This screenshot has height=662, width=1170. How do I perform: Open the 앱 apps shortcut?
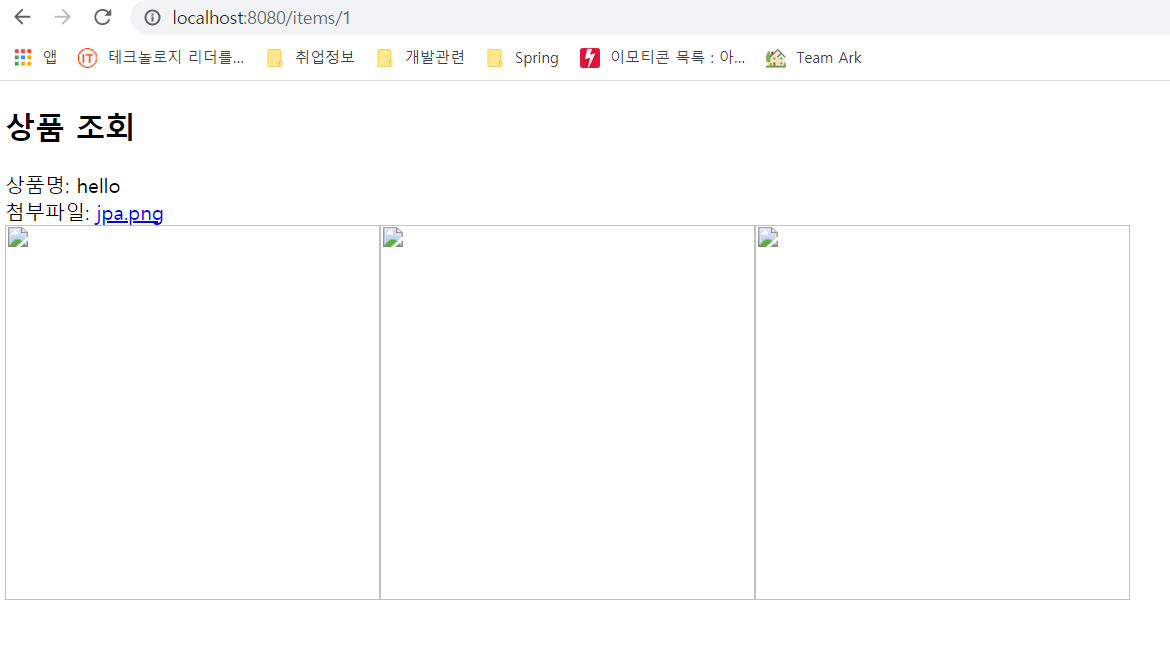point(36,57)
